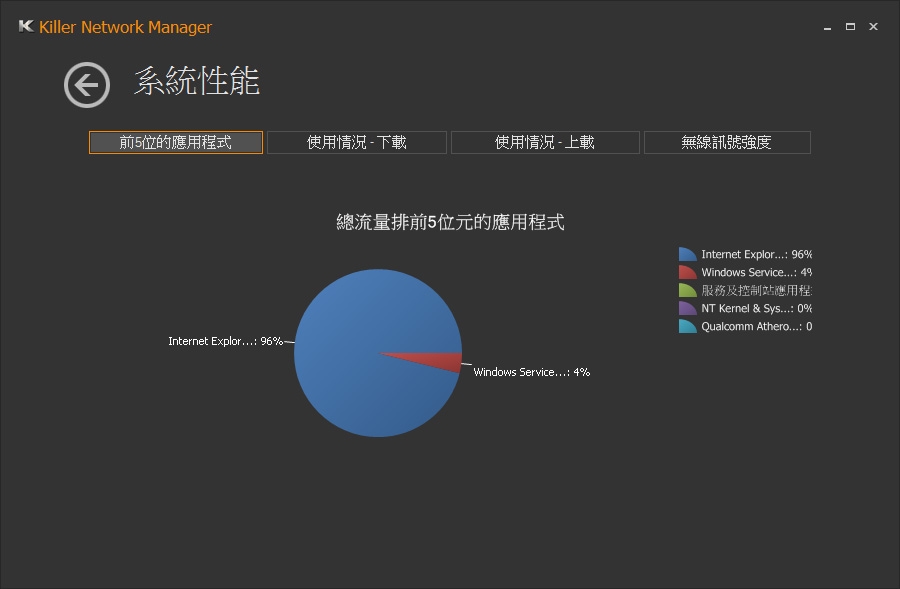The height and width of the screenshot is (589, 900).
Task: Click pie label 'Internet Explor...: 96%'
Action: [226, 341]
